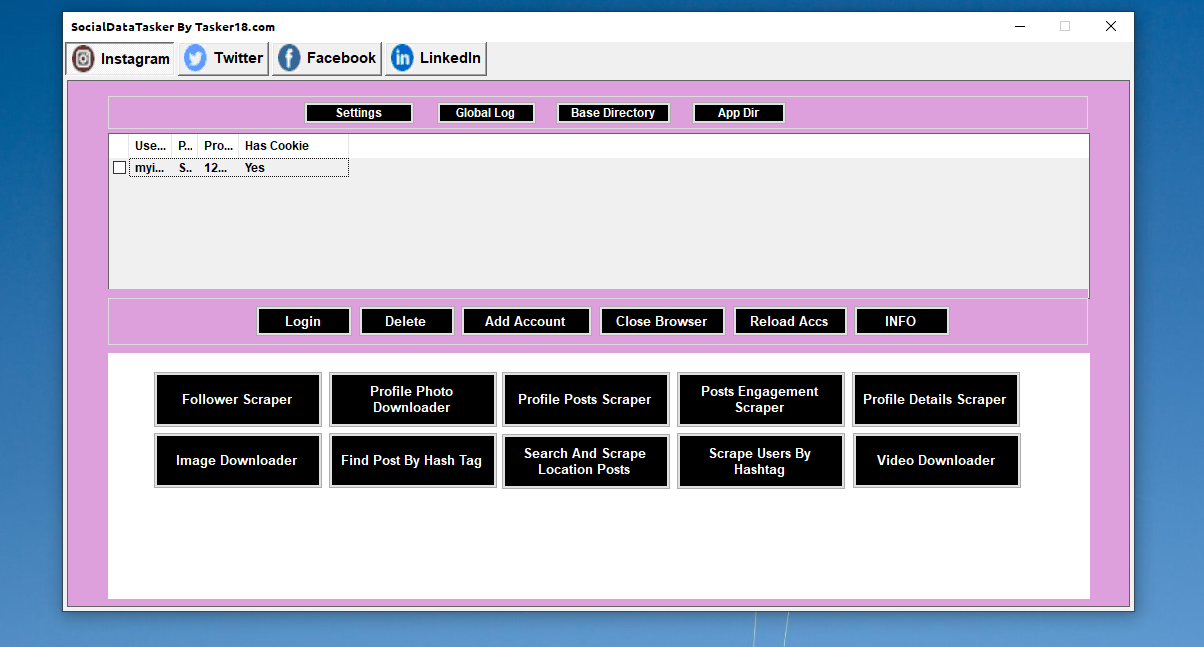Click the Delete account button
The image size is (1204, 647).
coord(406,321)
